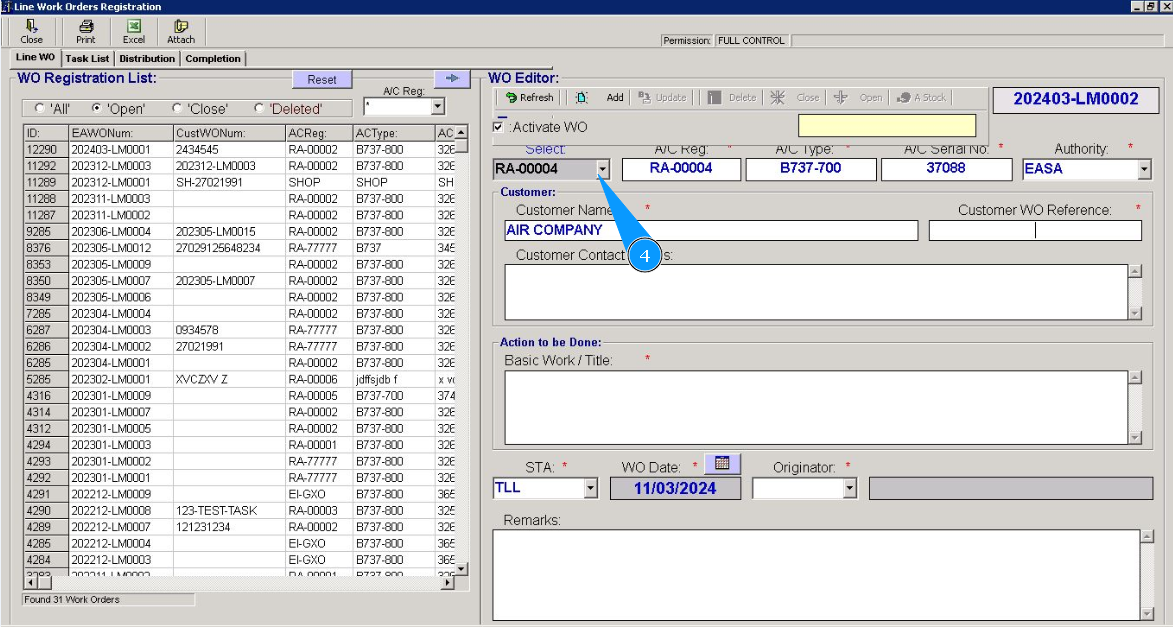Open the STA dropdown list
Viewport: 1173px width, 629px height.
click(590, 489)
